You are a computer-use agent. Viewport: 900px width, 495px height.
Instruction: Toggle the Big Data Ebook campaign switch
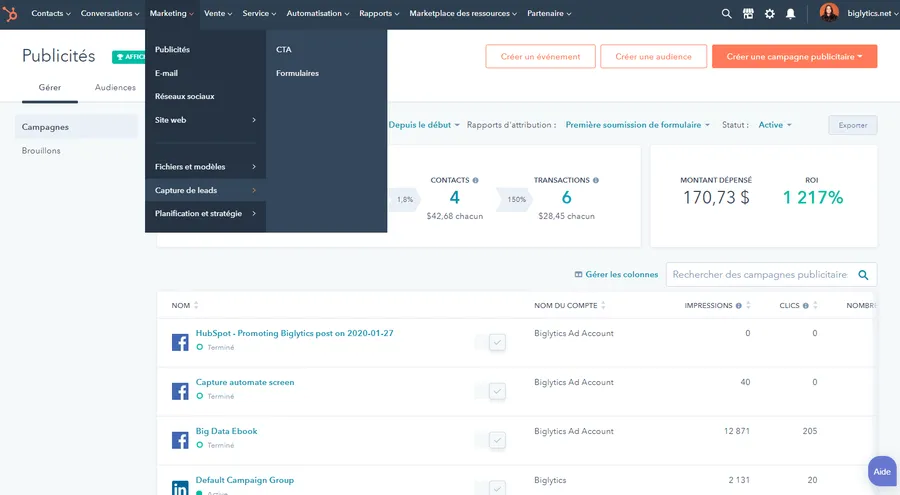pyautogui.click(x=496, y=440)
